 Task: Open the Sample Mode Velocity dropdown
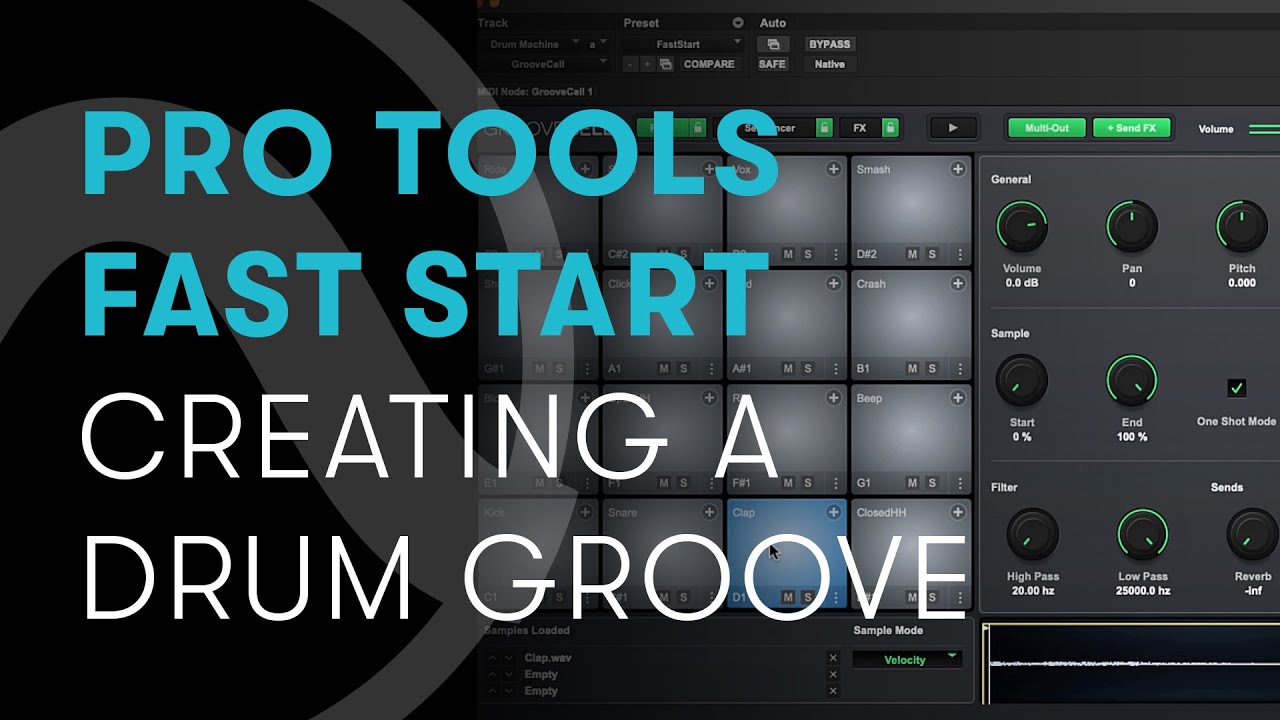[906, 660]
